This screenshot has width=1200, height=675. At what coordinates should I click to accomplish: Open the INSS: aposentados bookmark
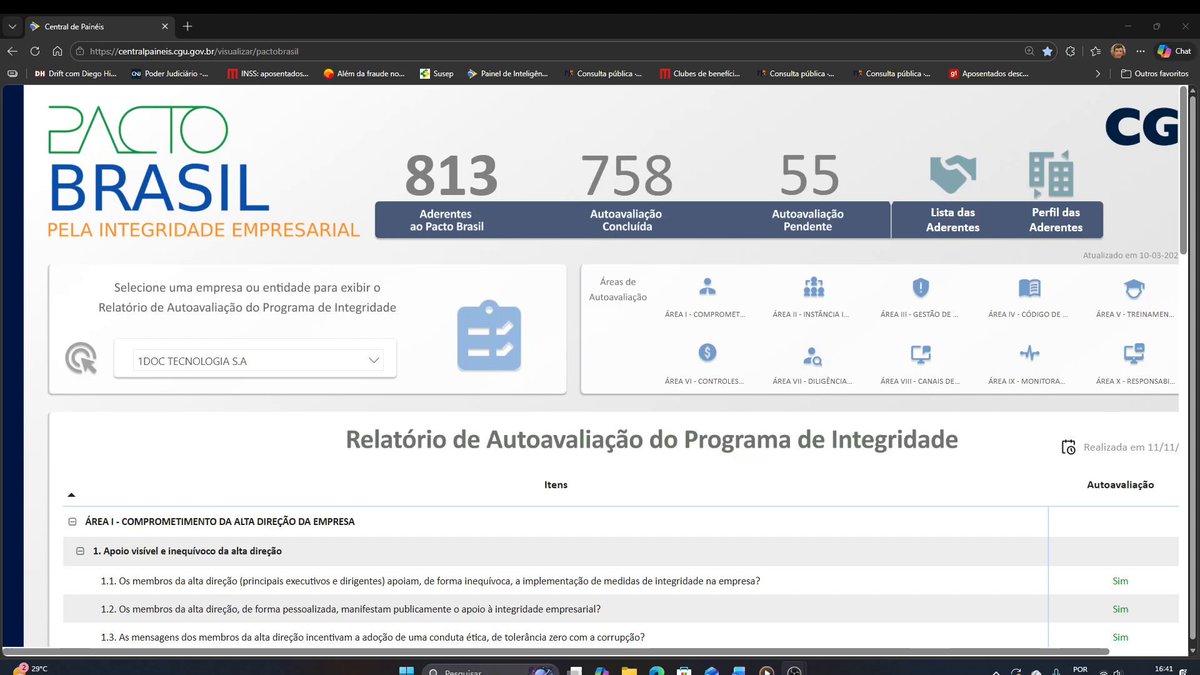[x=268, y=73]
